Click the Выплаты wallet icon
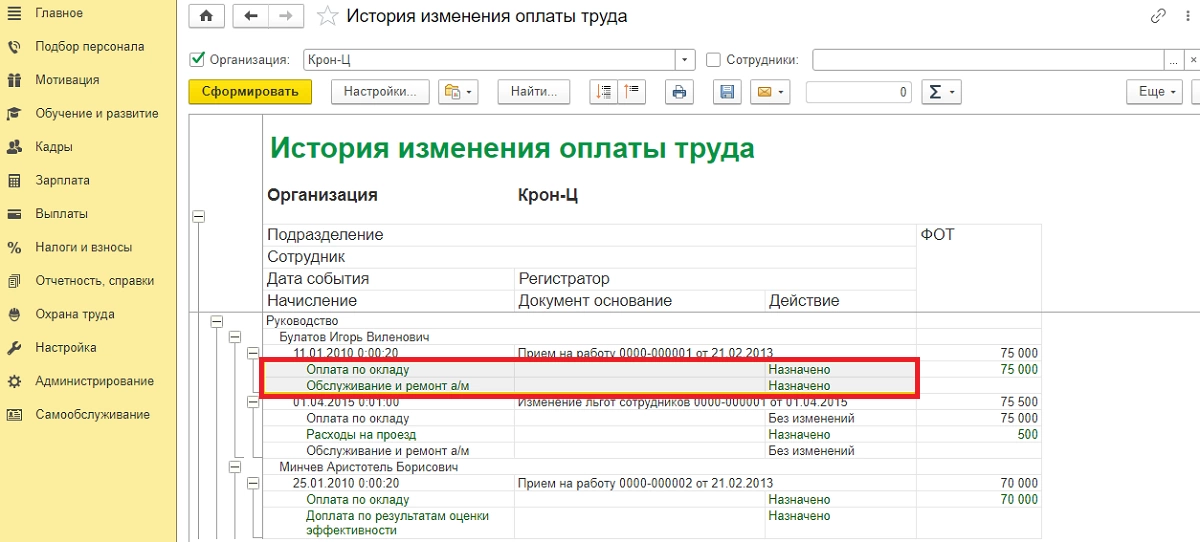Viewport: 1200px width, 542px height. (14, 214)
